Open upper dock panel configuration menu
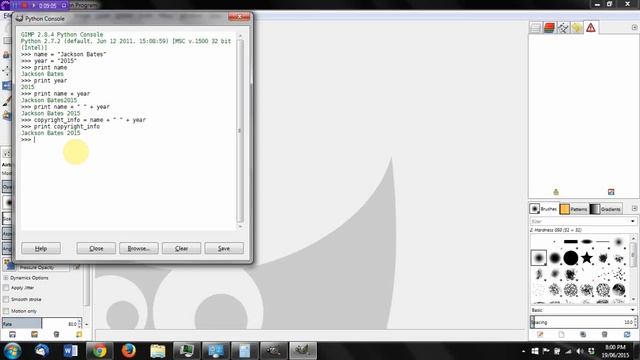 pyautogui.click(x=634, y=27)
